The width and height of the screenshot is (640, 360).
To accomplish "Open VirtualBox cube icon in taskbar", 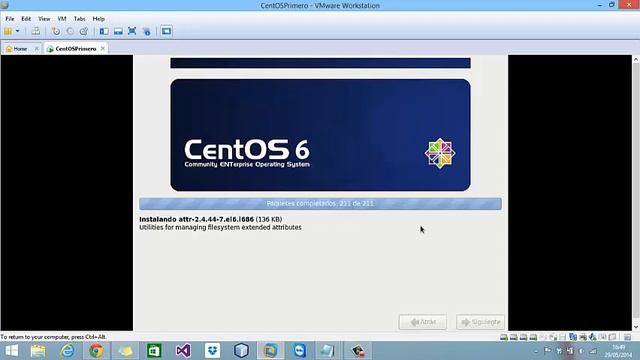I will coord(241,351).
